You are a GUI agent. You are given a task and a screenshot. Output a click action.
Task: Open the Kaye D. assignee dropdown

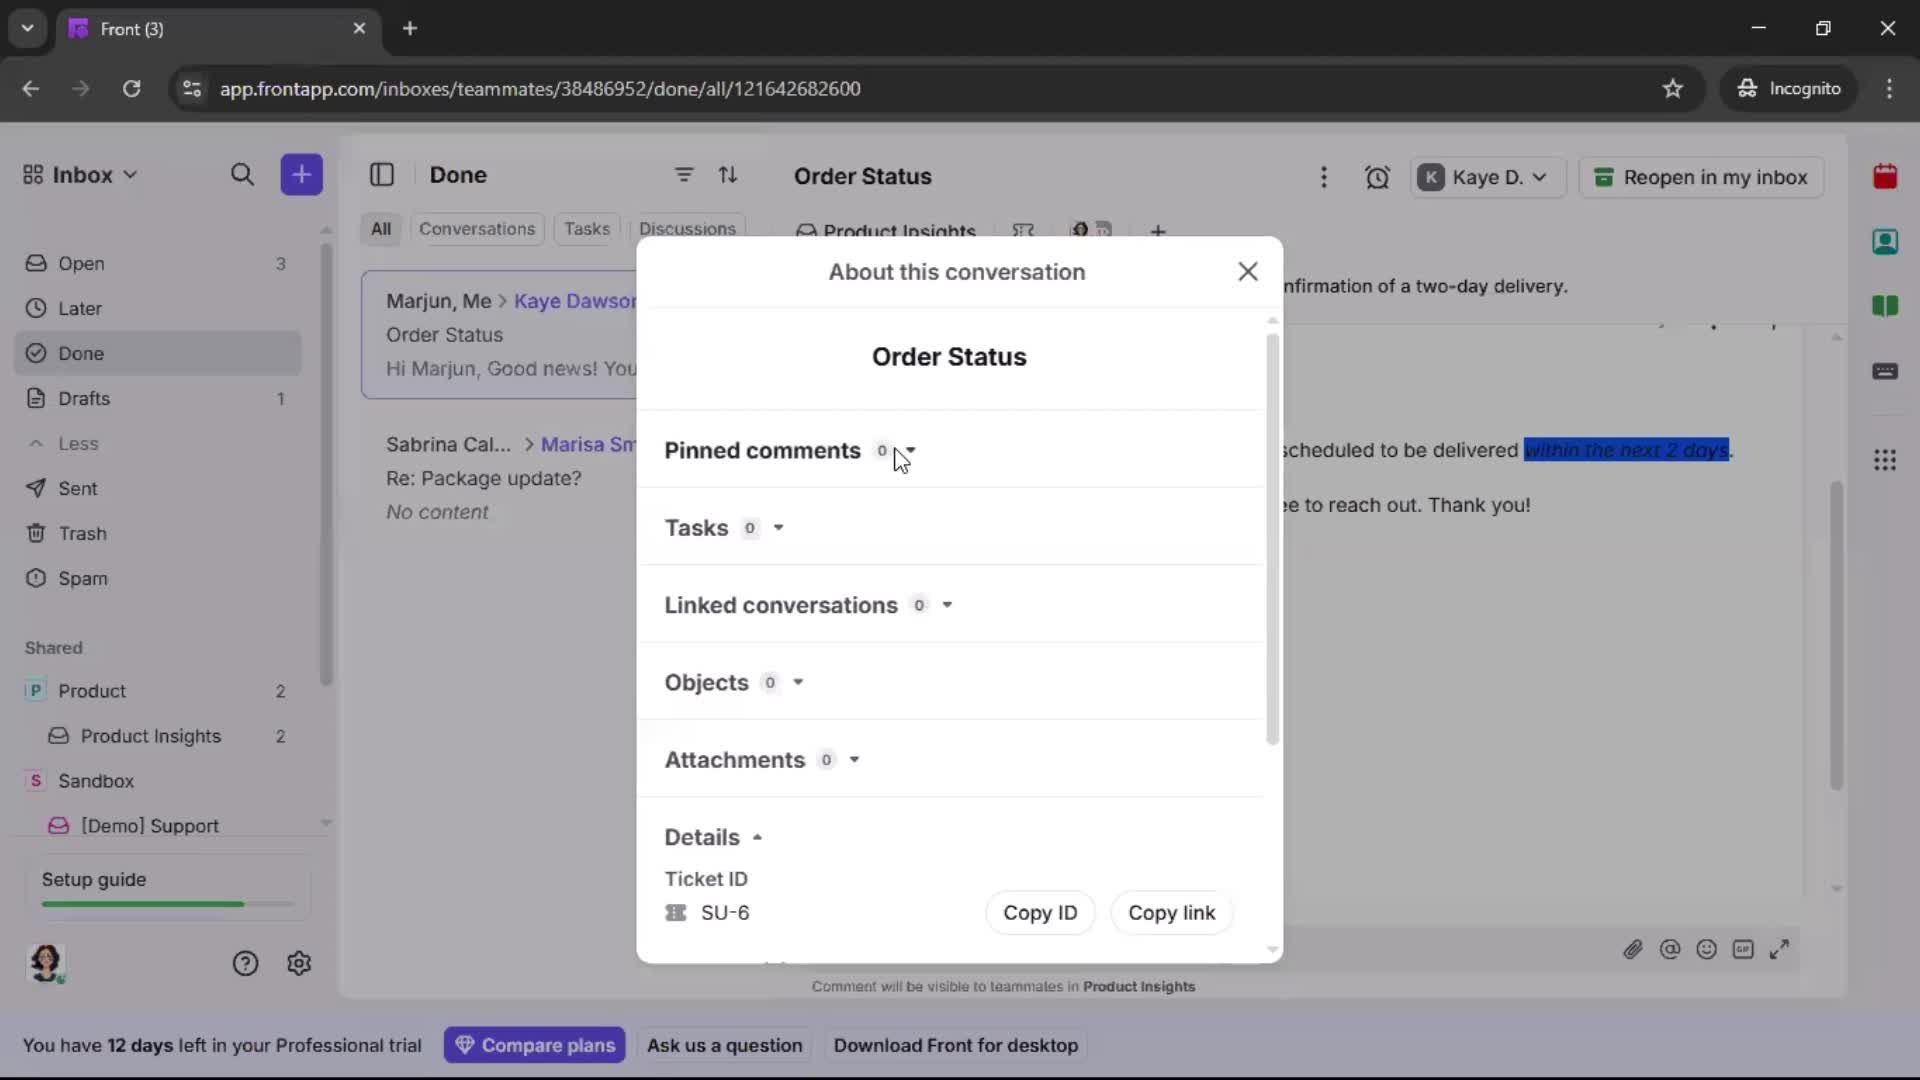point(1487,177)
